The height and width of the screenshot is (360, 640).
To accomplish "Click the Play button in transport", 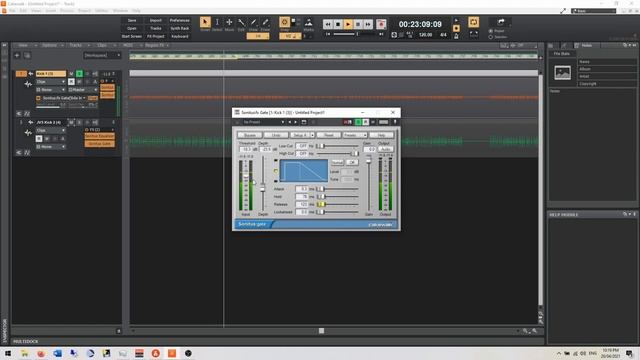I will tap(348, 24).
